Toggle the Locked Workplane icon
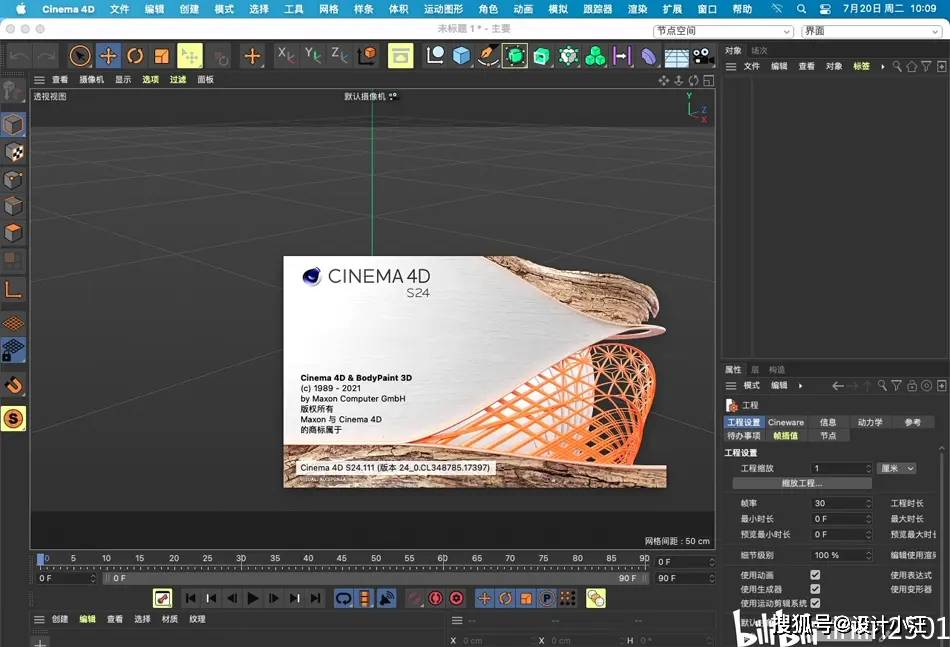The image size is (950, 647). [13, 351]
